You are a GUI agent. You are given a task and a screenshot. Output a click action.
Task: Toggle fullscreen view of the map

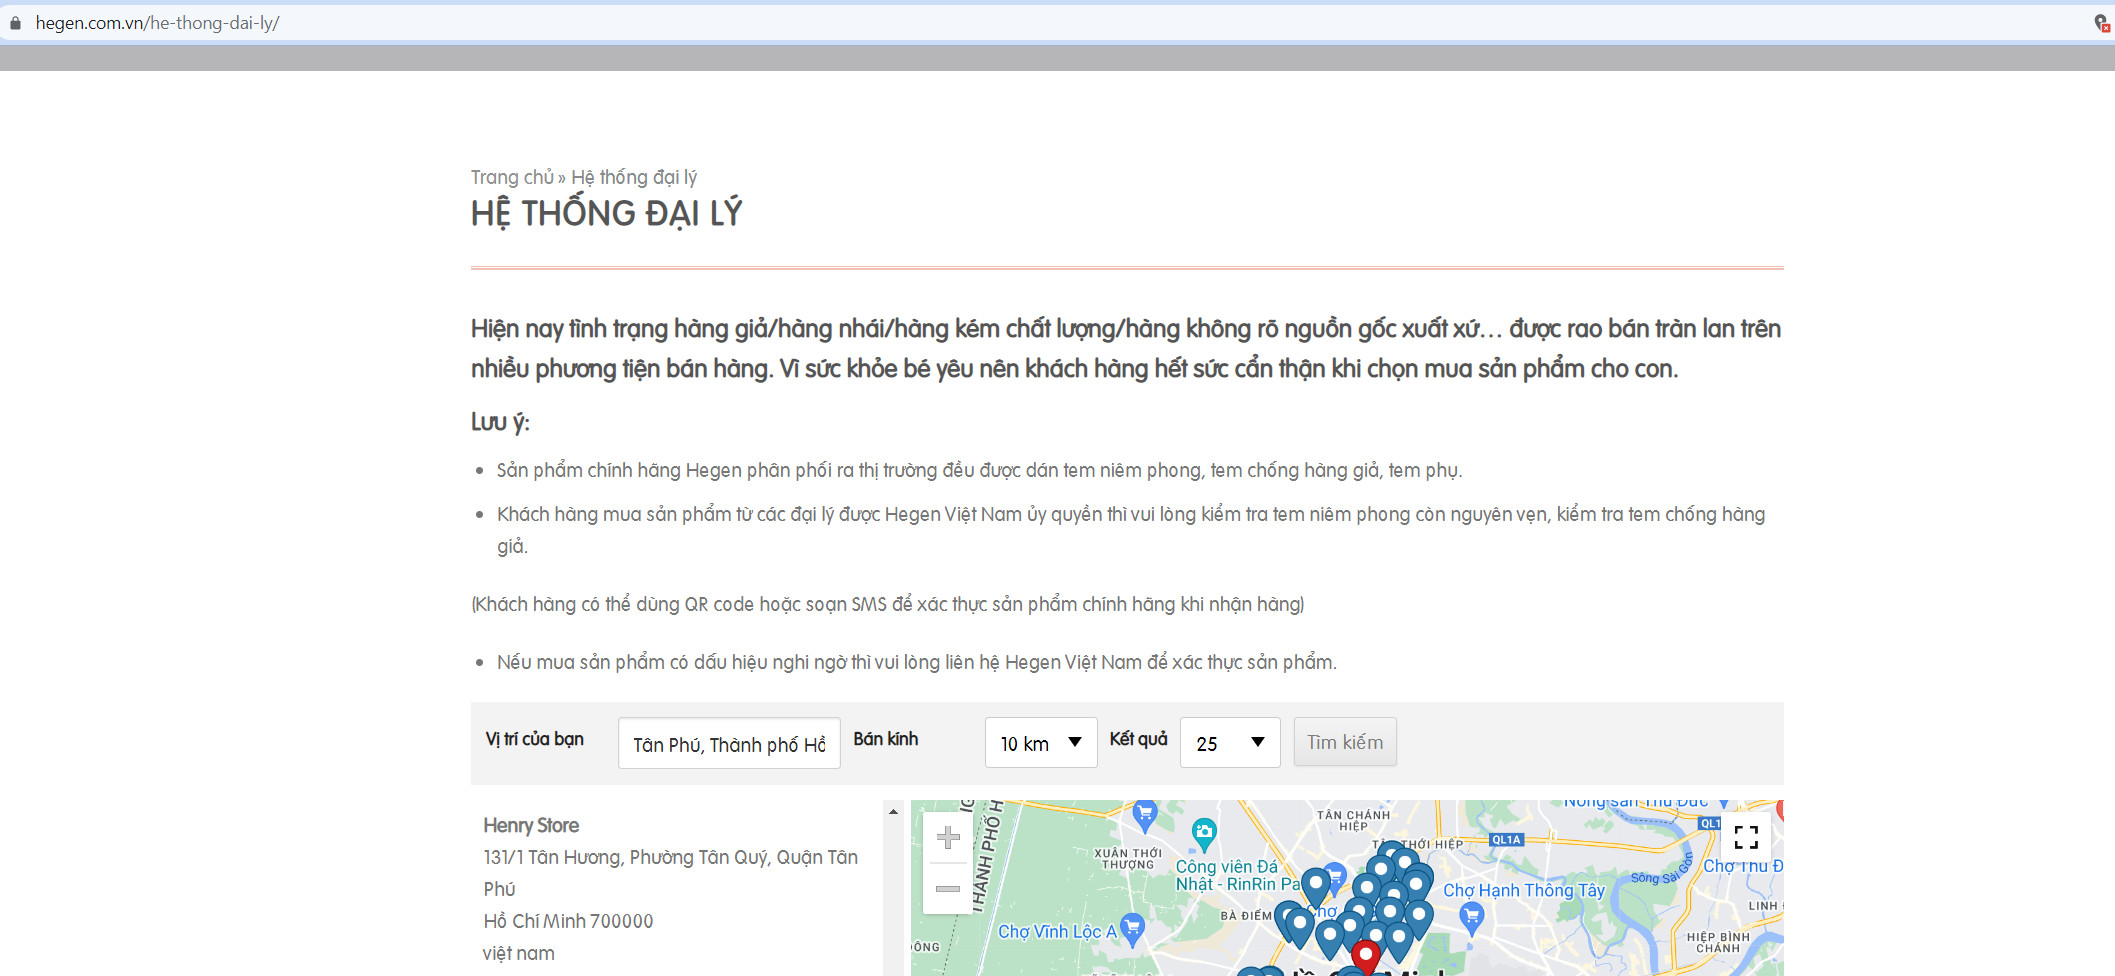tap(1746, 837)
